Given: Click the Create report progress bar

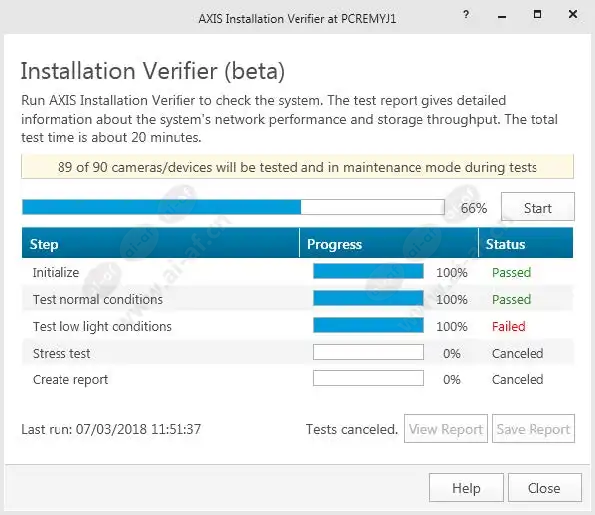Looking at the screenshot, I should tap(368, 378).
